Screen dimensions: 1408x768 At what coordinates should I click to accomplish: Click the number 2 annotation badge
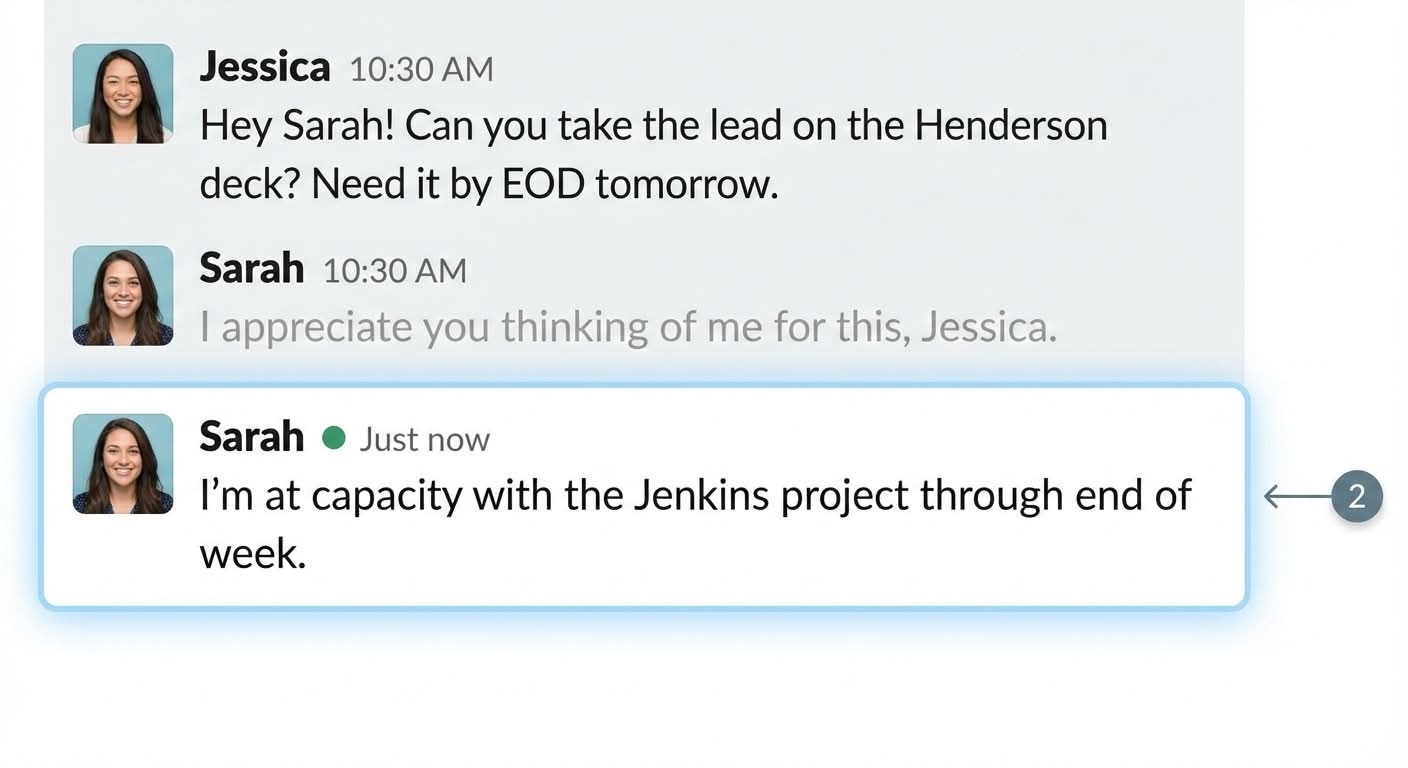[1357, 497]
